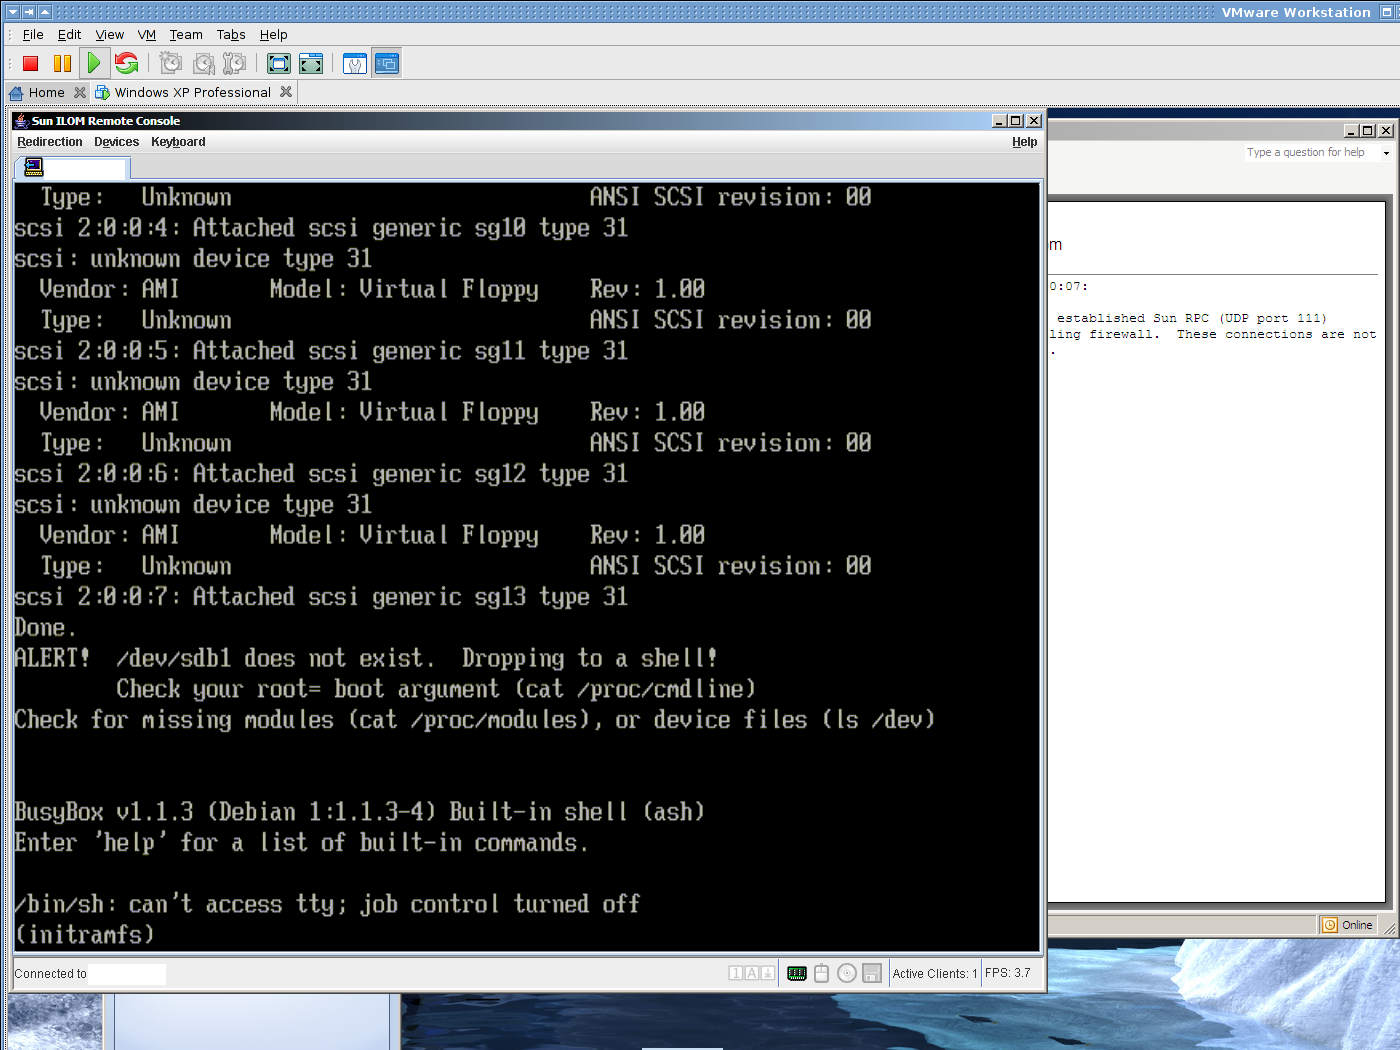Viewport: 1400px width, 1050px height.
Task: Click the 'ALERT! /dev/sdb1 does not exist' line
Action: [366, 658]
